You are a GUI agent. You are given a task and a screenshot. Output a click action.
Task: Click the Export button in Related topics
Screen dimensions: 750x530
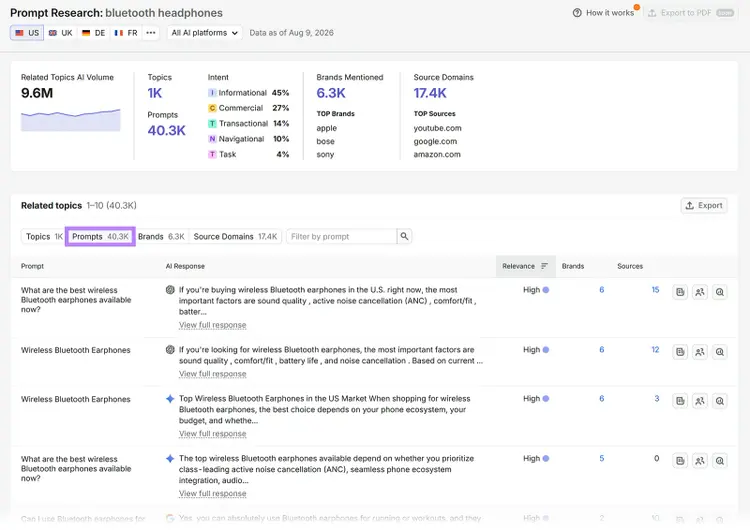click(x=704, y=206)
